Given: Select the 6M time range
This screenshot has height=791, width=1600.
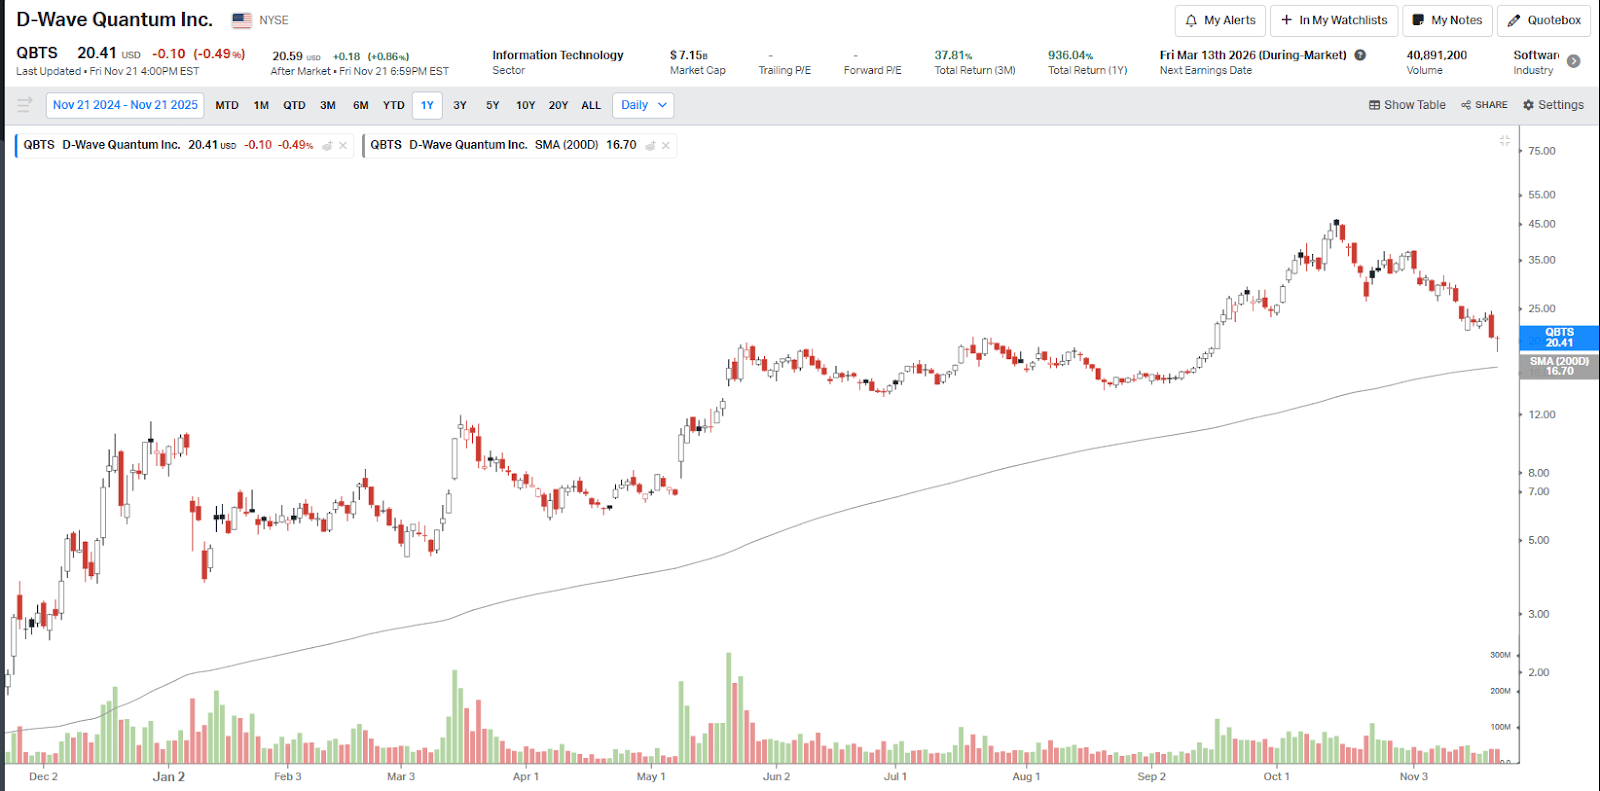Looking at the screenshot, I should tap(361, 105).
